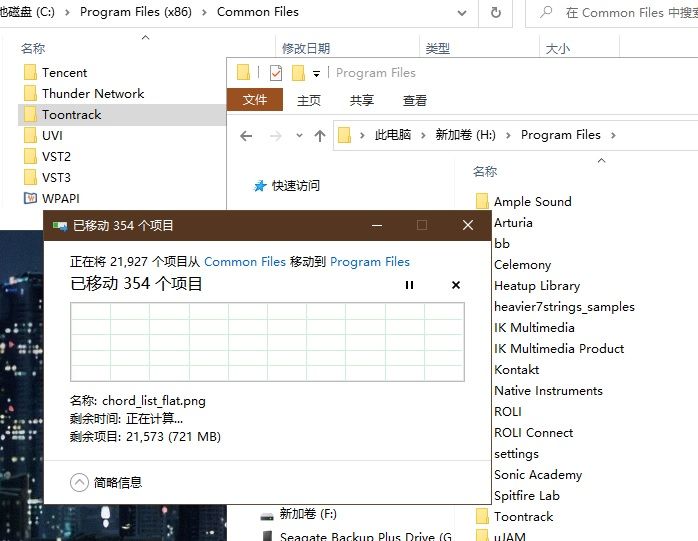698x541 pixels.
Task: Open the Program Files destination link
Action: tap(369, 262)
